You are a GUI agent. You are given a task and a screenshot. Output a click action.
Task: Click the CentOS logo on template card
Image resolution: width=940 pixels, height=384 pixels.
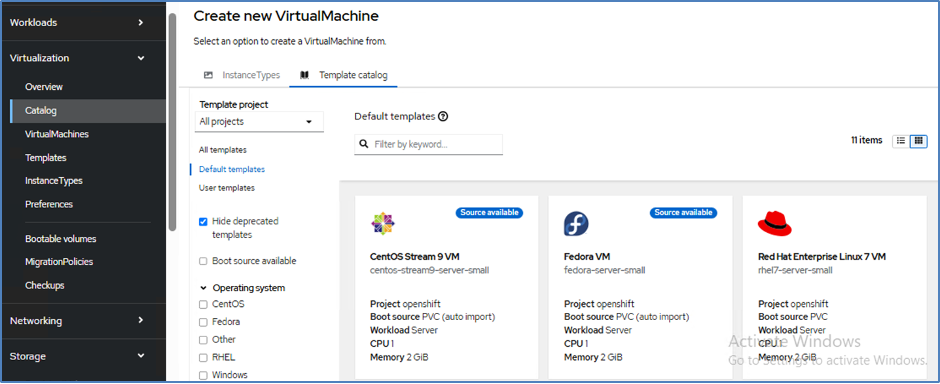pyautogui.click(x=383, y=223)
